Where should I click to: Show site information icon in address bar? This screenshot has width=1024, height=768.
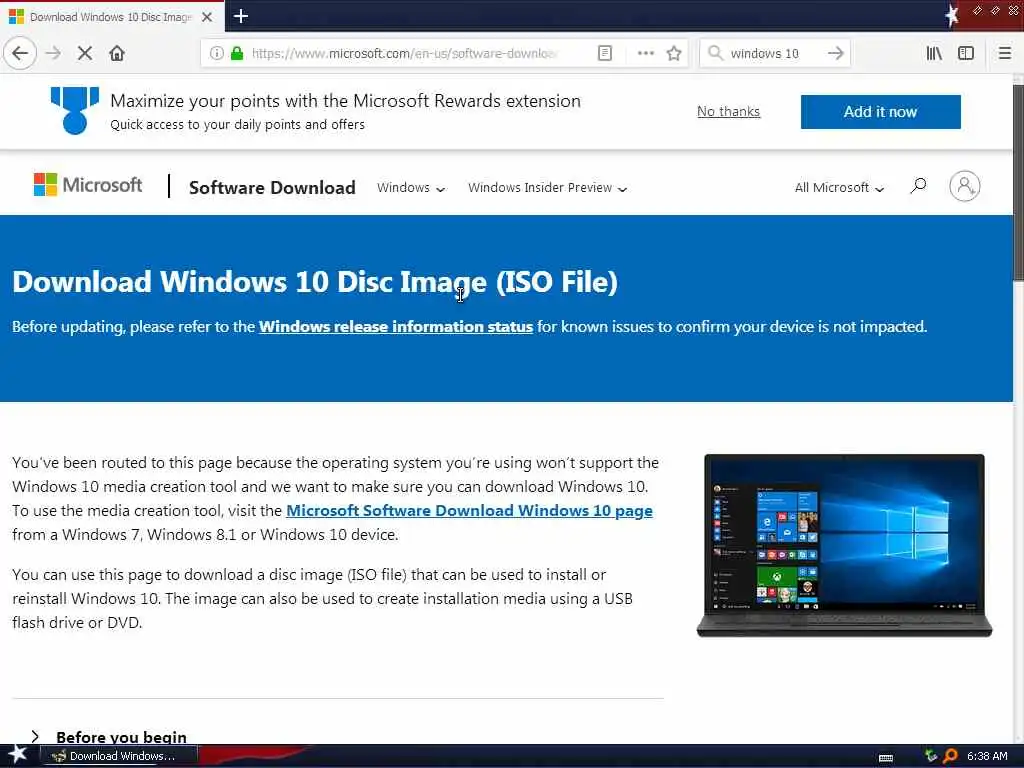pos(216,53)
